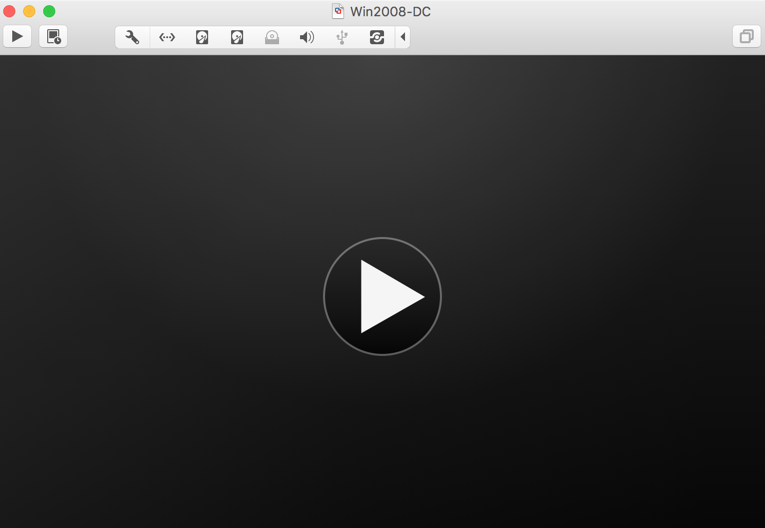The width and height of the screenshot is (765, 528).
Task: Close the Win2008-DC window with red button
Action: [9, 11]
